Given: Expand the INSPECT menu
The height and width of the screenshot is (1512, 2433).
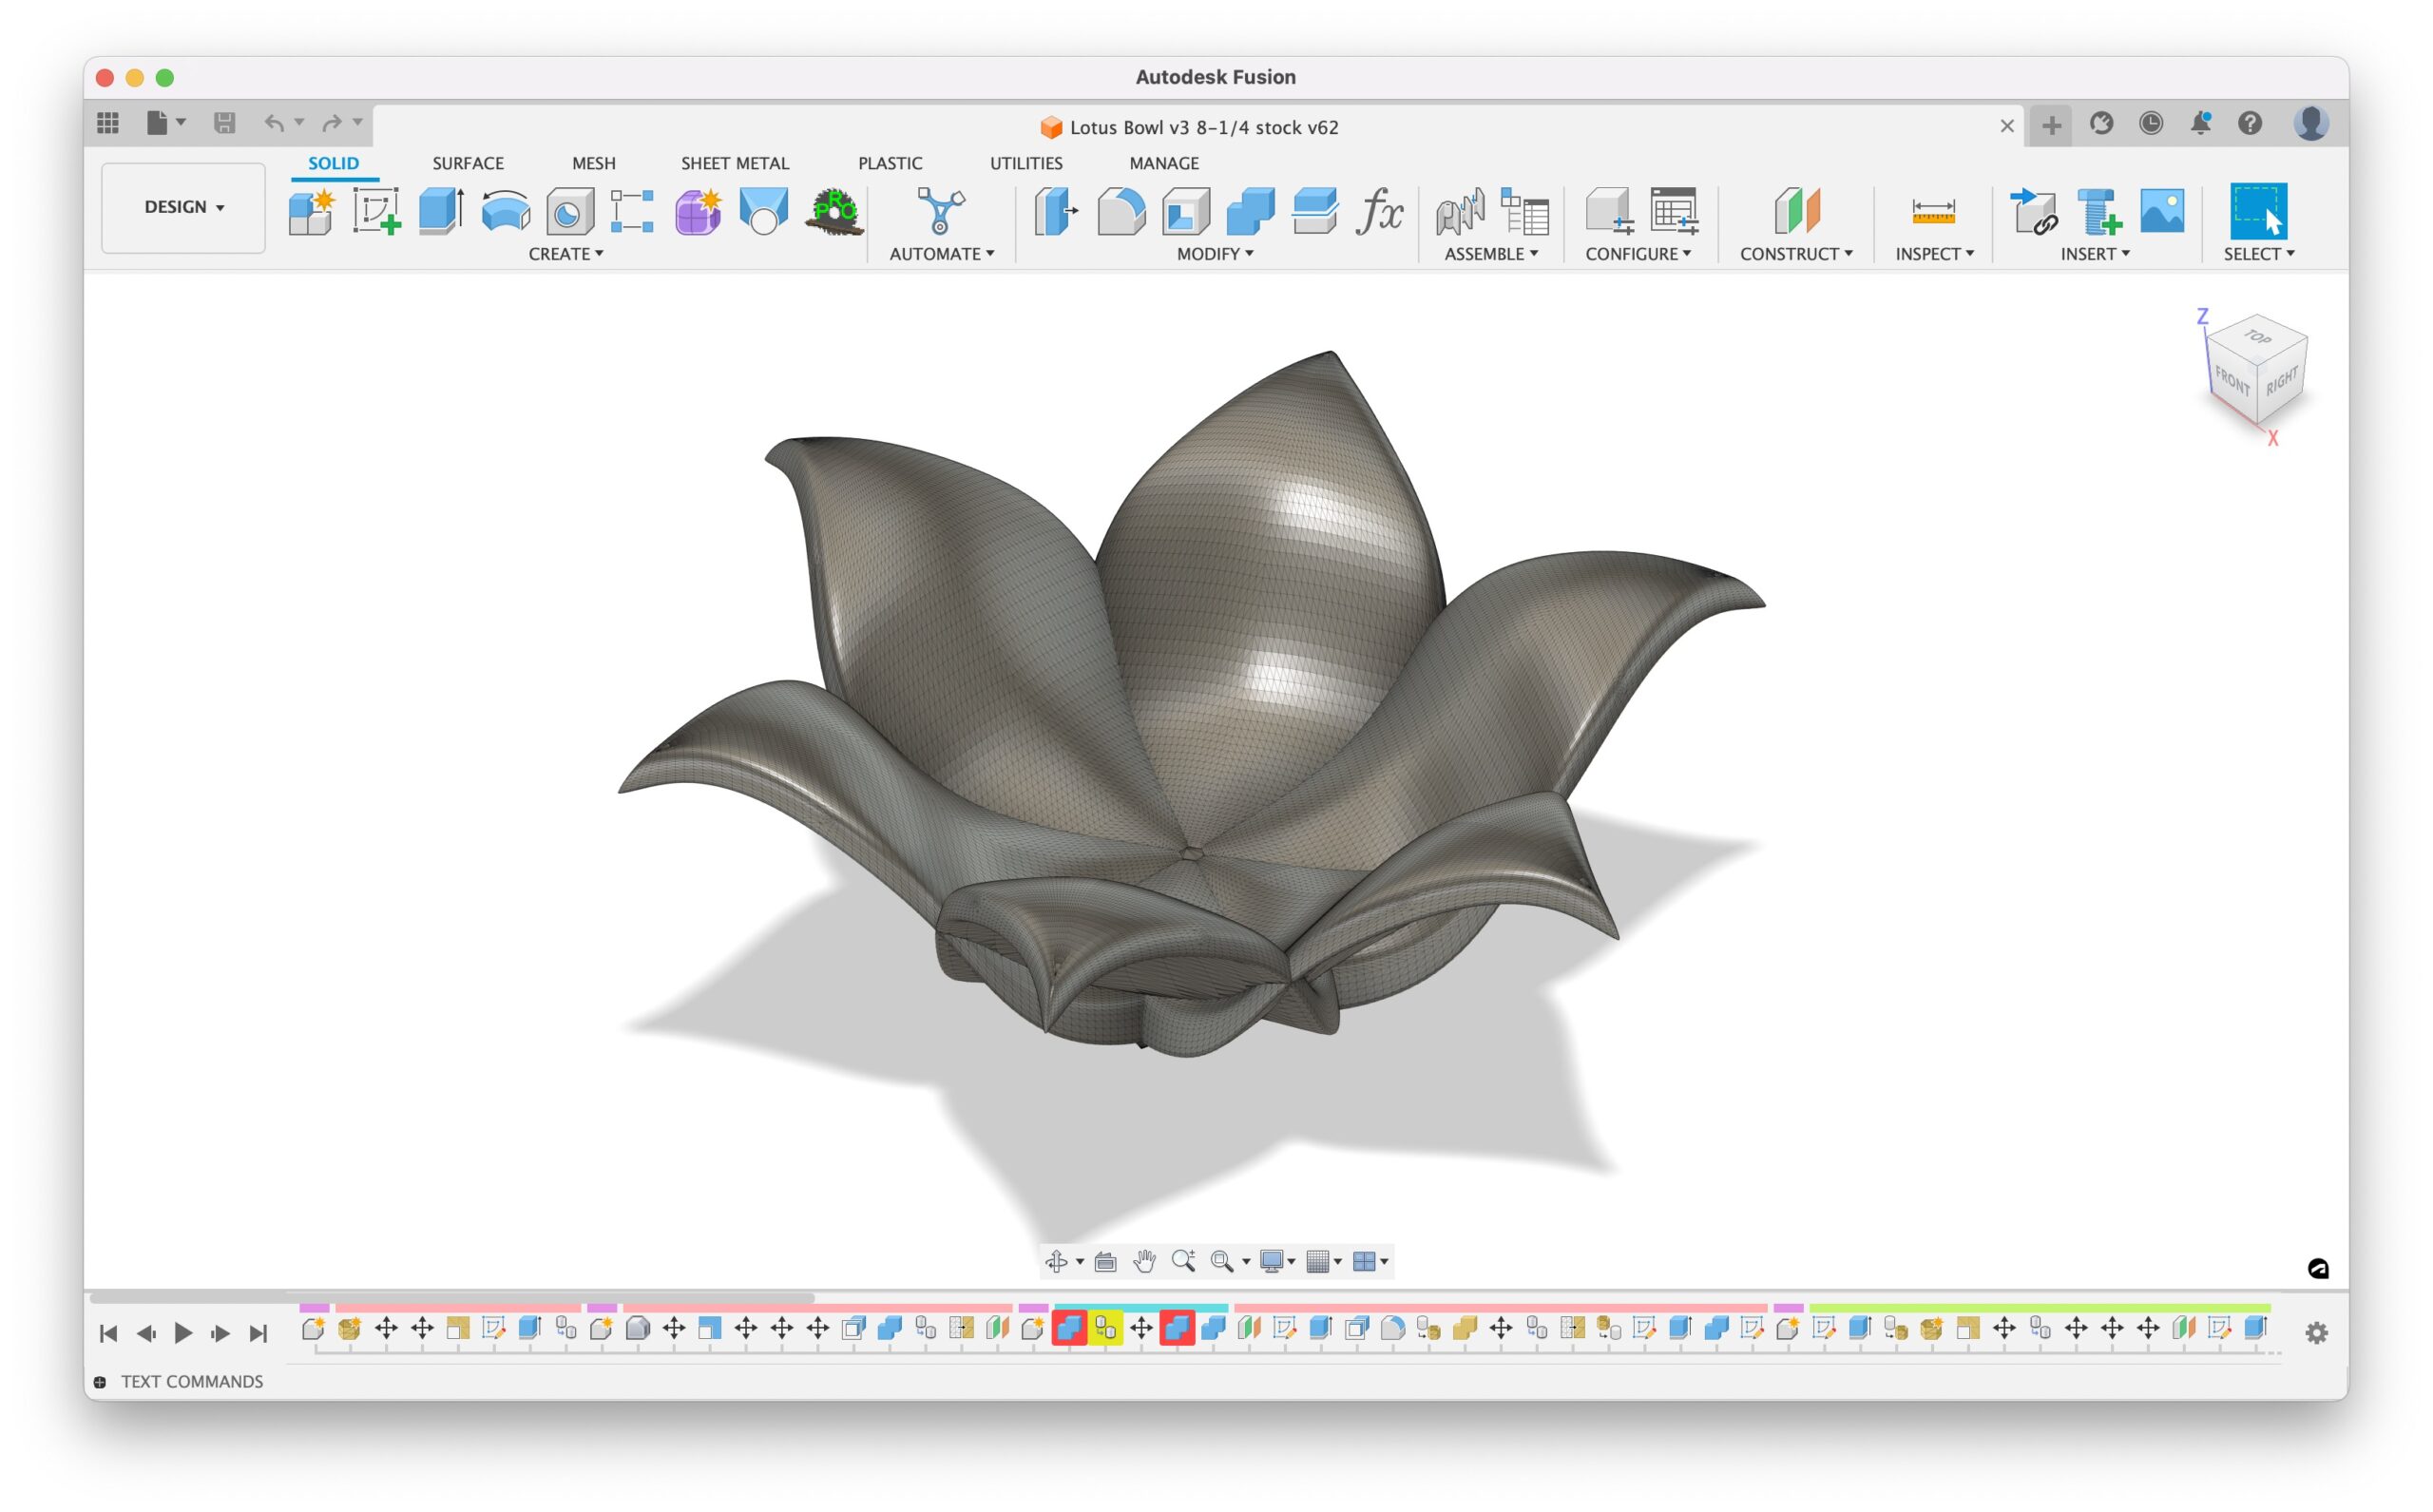Looking at the screenshot, I should 1934,254.
